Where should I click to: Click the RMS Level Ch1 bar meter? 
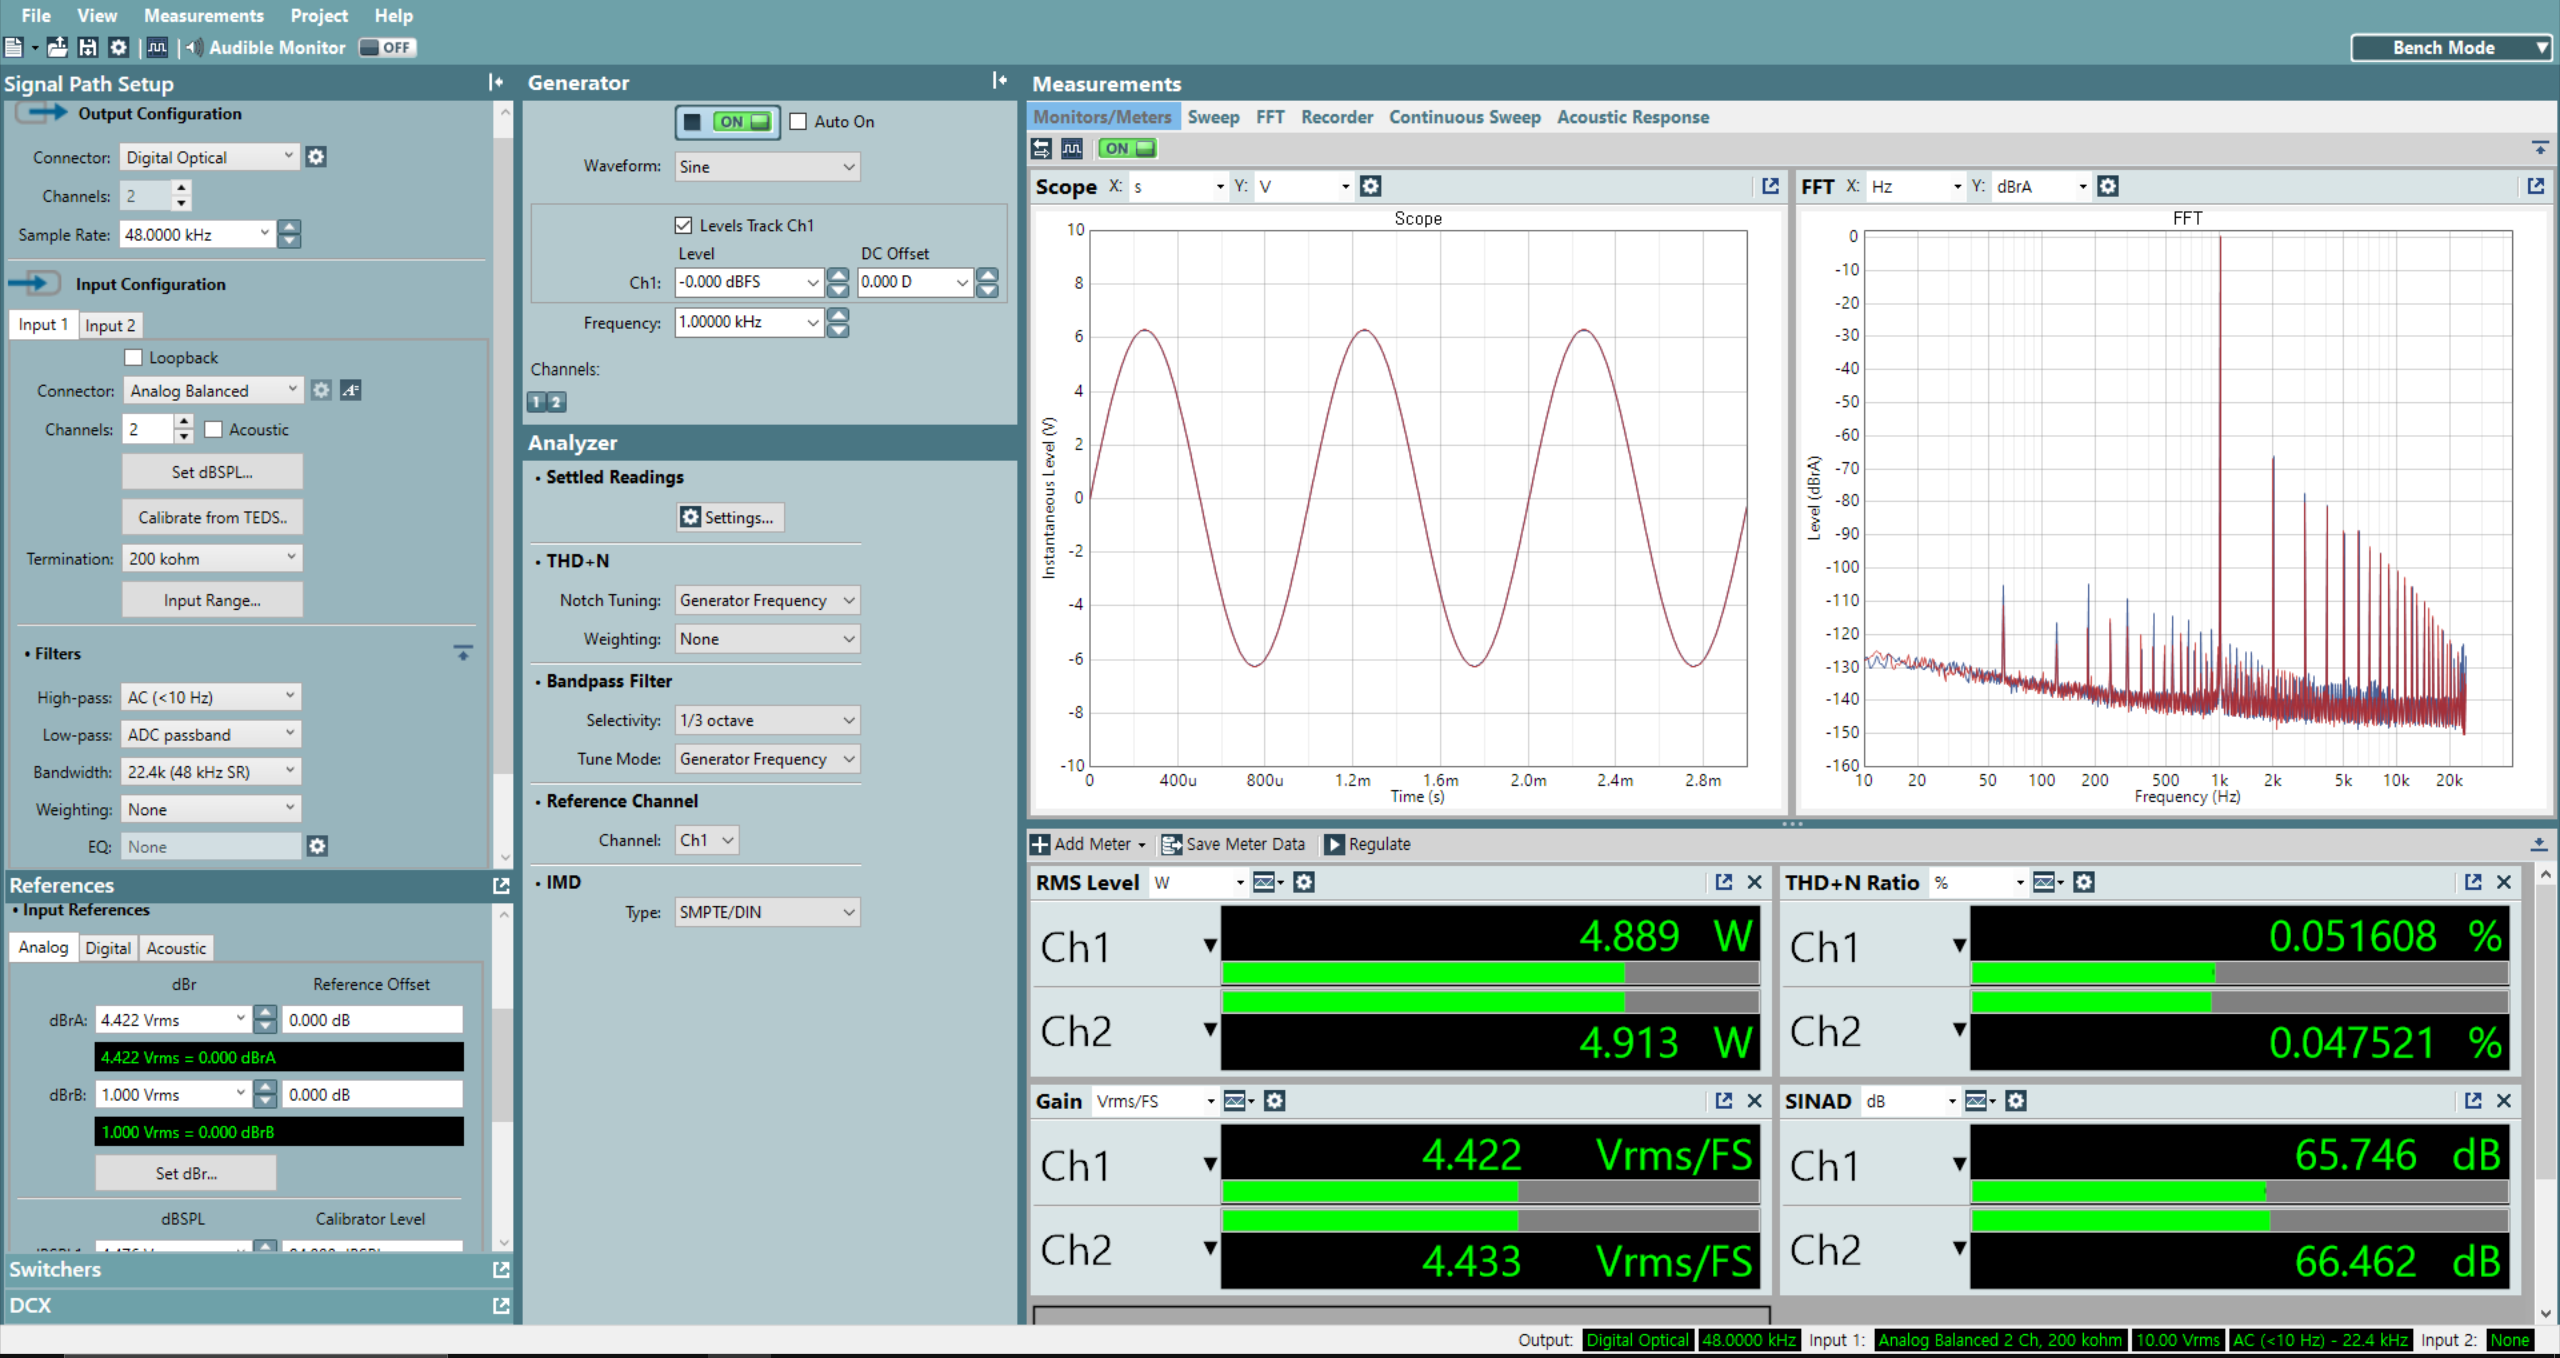tap(1490, 973)
